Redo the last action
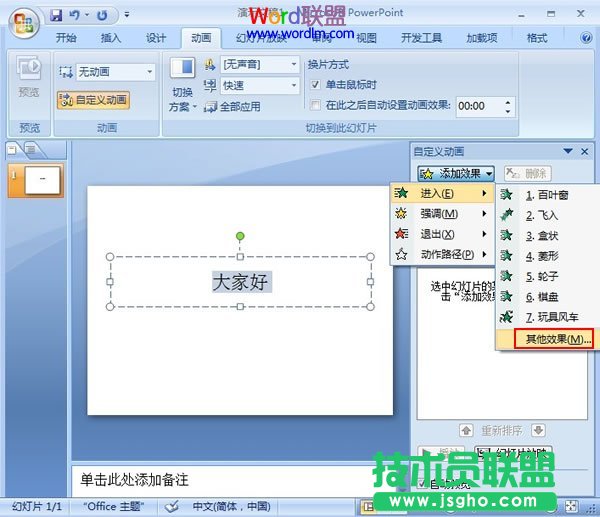The image size is (600, 517). tap(102, 15)
